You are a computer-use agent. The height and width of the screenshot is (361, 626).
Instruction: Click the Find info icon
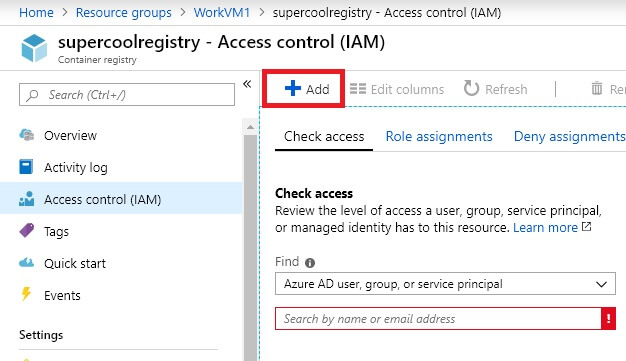click(x=310, y=262)
